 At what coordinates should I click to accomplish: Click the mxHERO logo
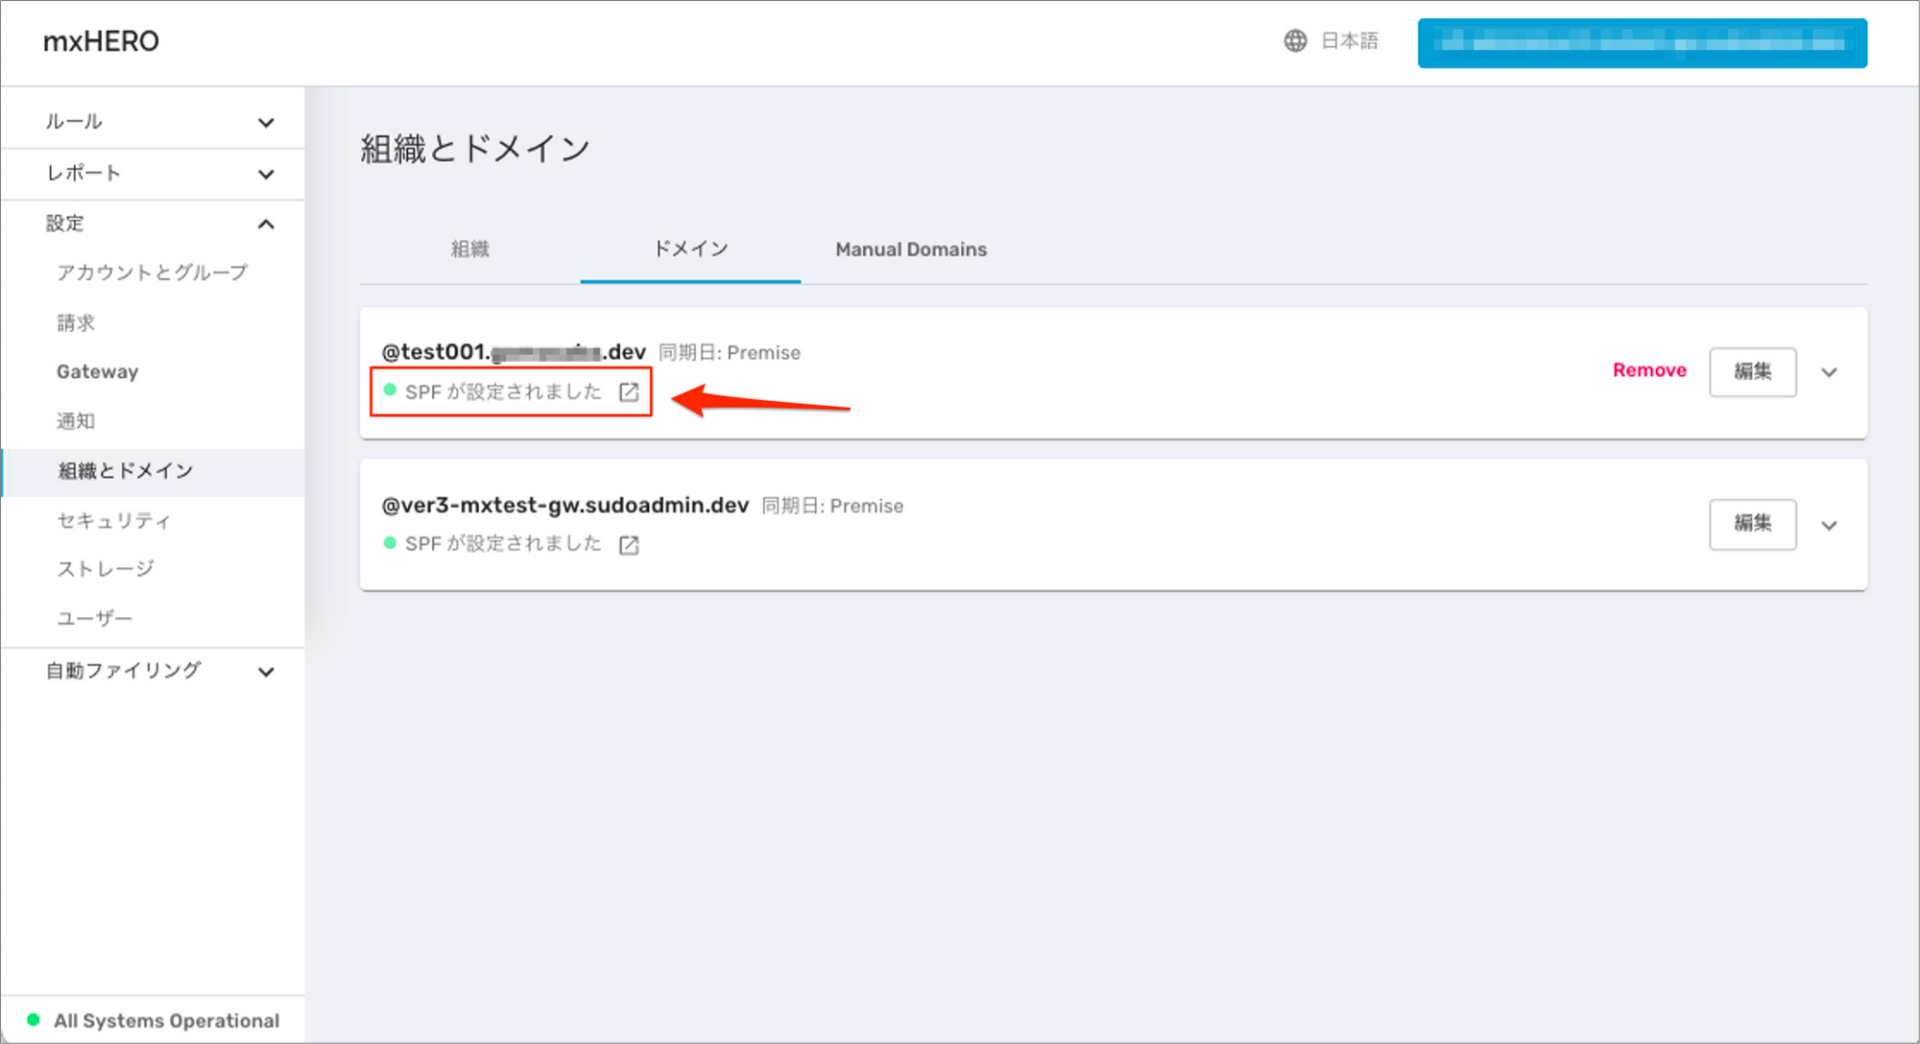click(100, 41)
